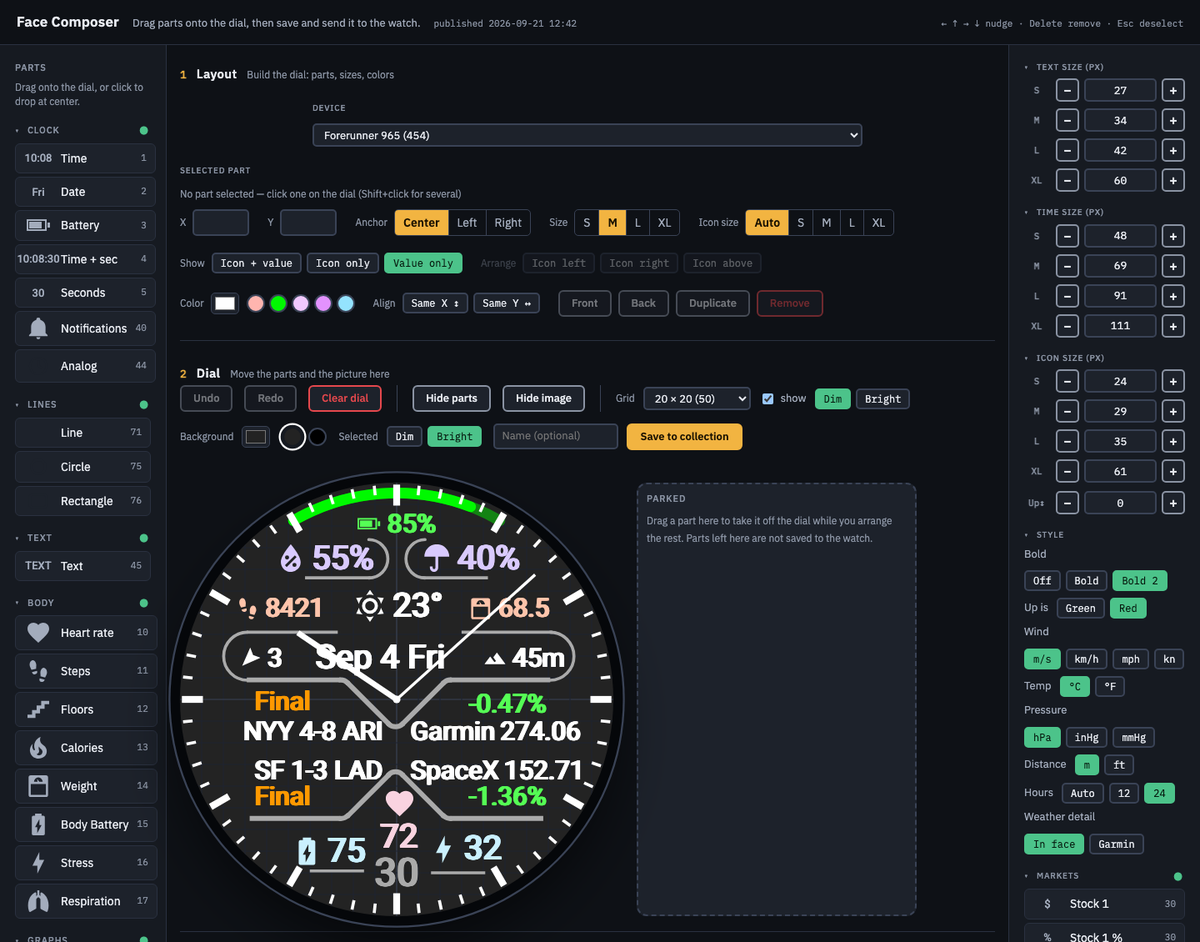Select the pink heart icon on dial
The width and height of the screenshot is (1200, 942).
[399, 802]
